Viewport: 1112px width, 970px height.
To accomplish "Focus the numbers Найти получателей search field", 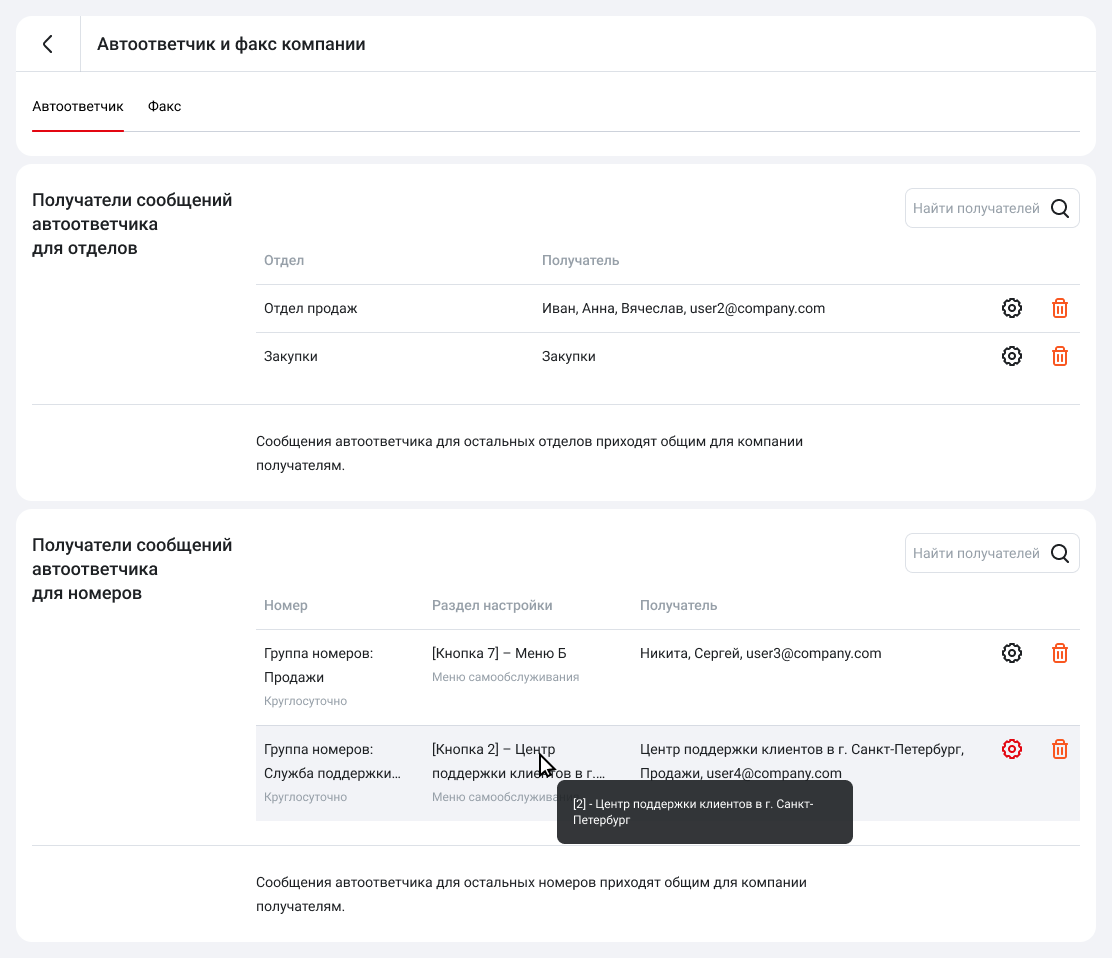I will click(975, 553).
